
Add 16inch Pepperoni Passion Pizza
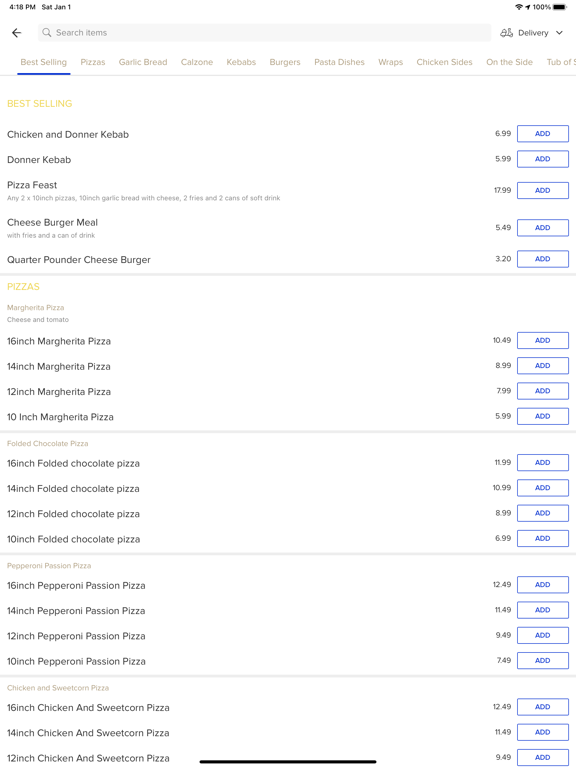coord(543,585)
